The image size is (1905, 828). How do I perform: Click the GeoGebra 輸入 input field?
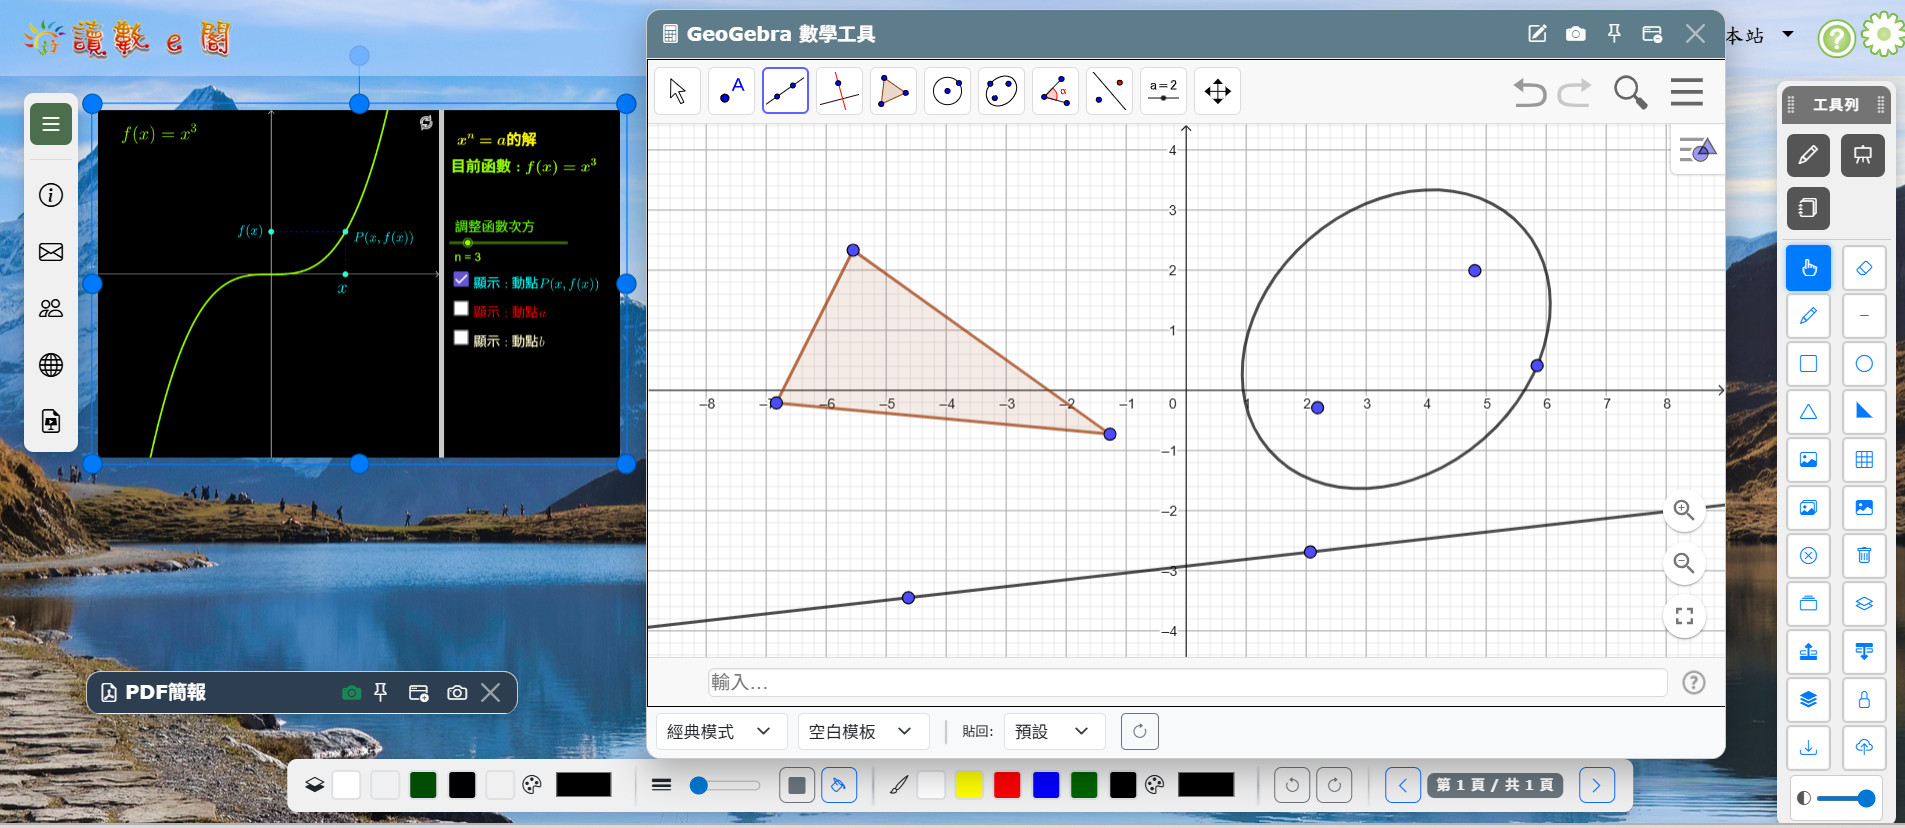(1186, 683)
